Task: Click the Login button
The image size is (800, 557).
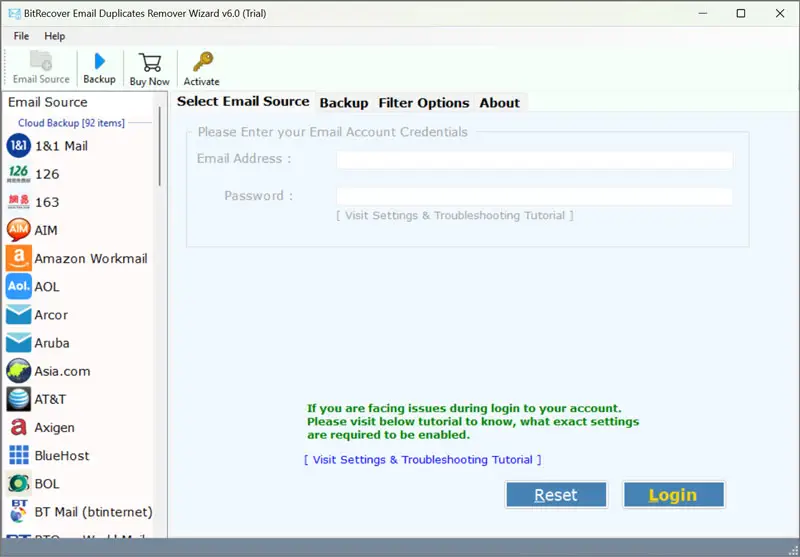Action: pos(673,495)
